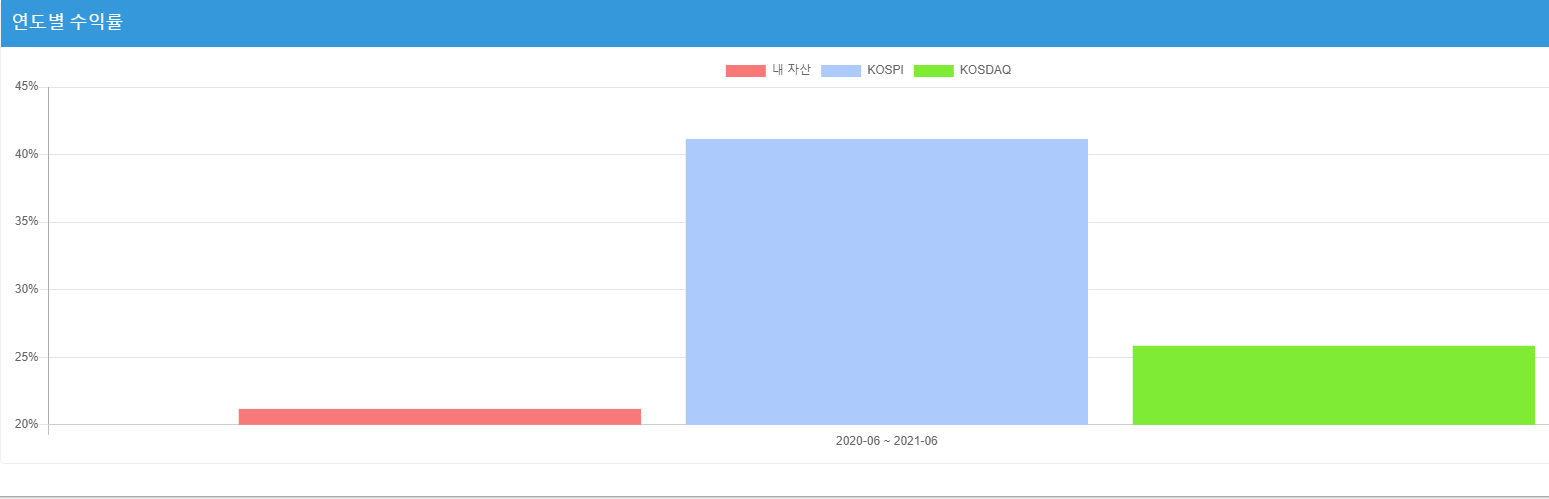1549x499 pixels.
Task: Toggle the 내 자산 legend color box
Action: (745, 70)
